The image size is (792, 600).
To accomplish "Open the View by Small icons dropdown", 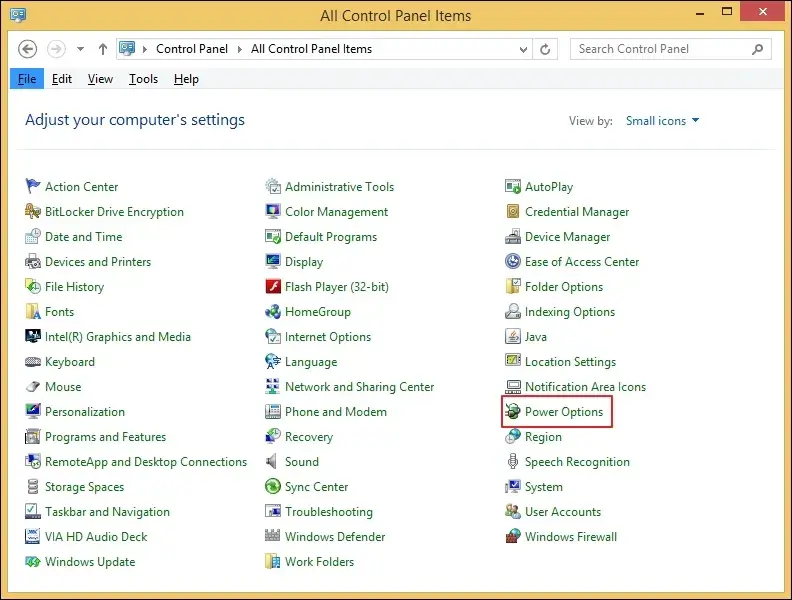I will pyautogui.click(x=662, y=121).
